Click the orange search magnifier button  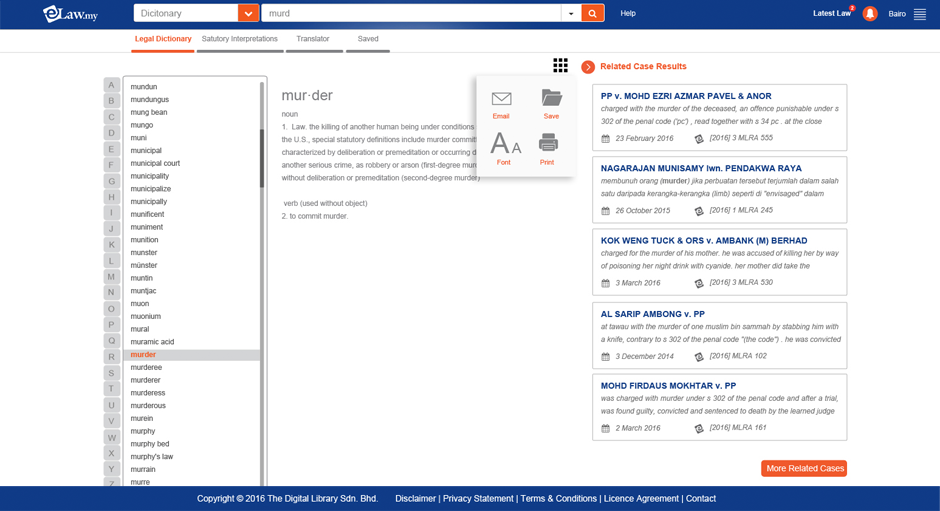click(592, 13)
